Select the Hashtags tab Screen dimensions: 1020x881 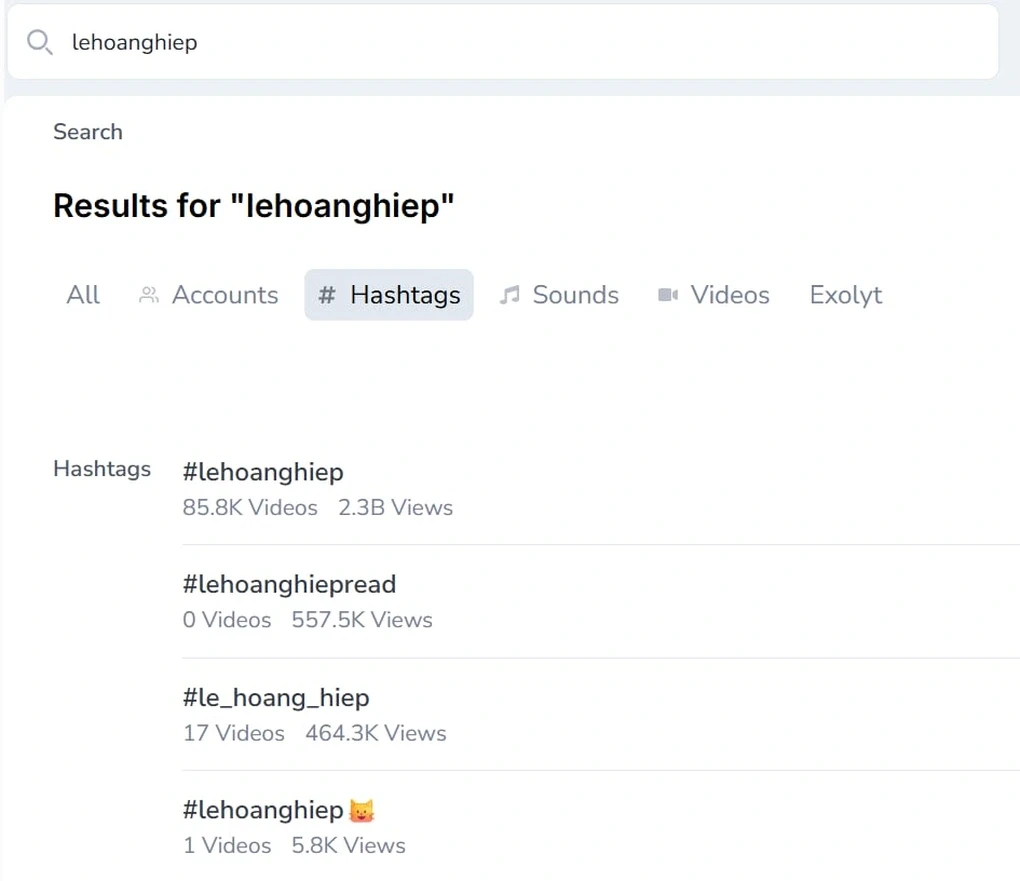(x=389, y=295)
